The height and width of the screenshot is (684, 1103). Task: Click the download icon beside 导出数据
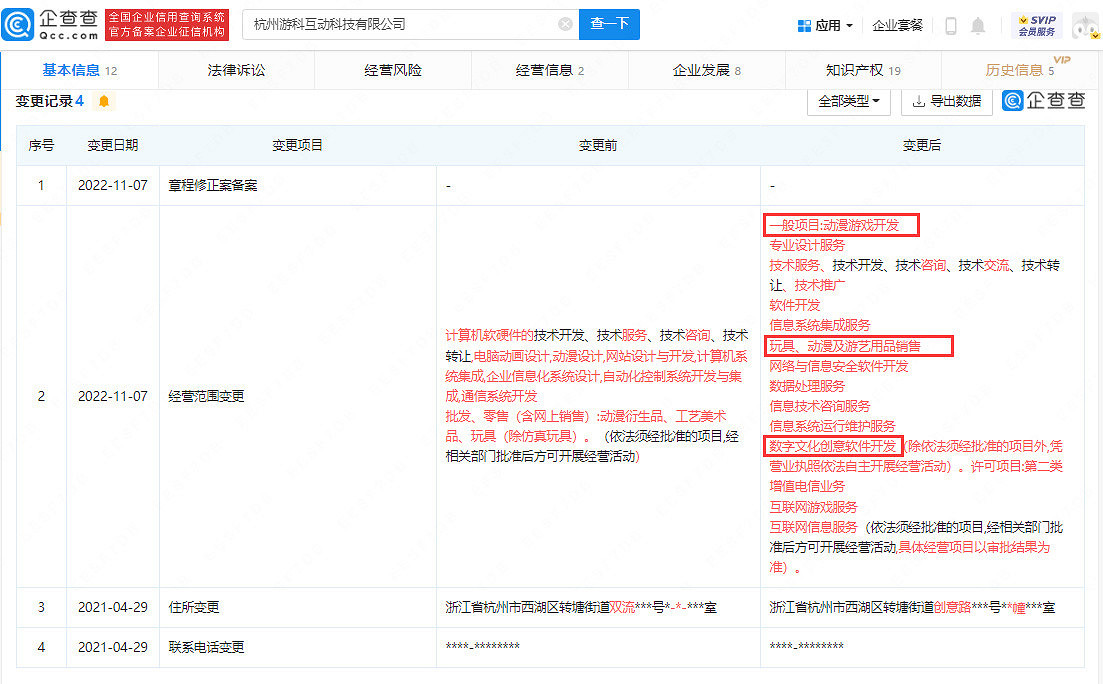pyautogui.click(x=920, y=101)
